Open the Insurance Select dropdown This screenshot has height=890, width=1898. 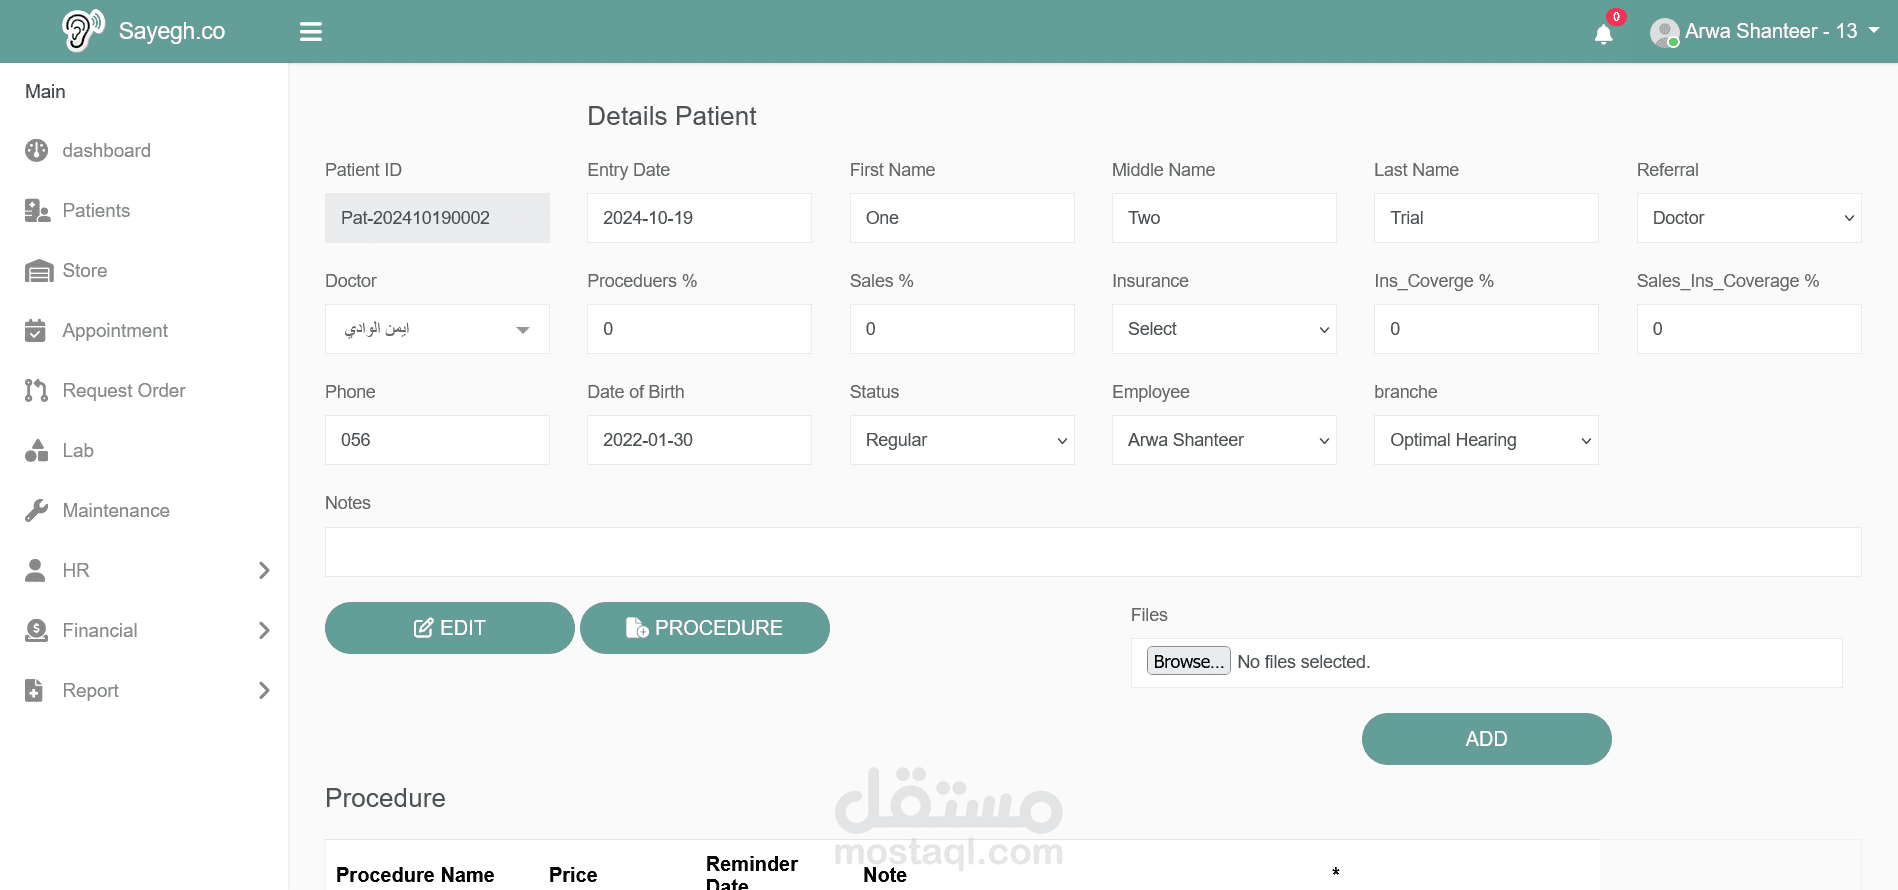point(1224,329)
